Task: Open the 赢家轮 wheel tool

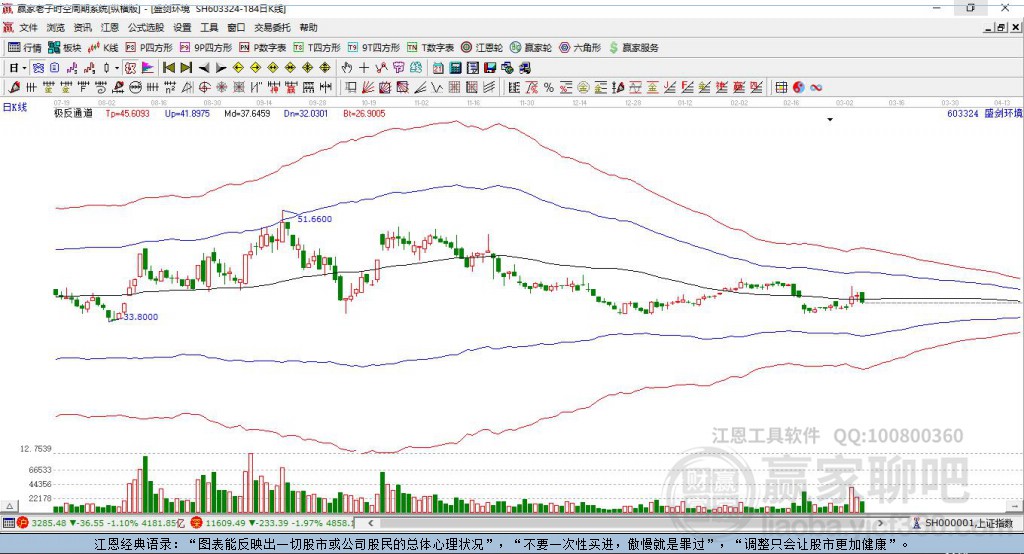Action: pos(531,48)
